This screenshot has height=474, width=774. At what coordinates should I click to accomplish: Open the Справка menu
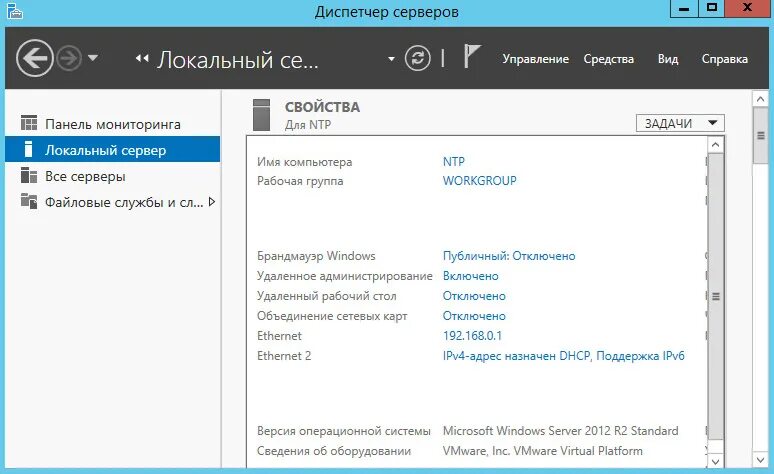coord(724,59)
